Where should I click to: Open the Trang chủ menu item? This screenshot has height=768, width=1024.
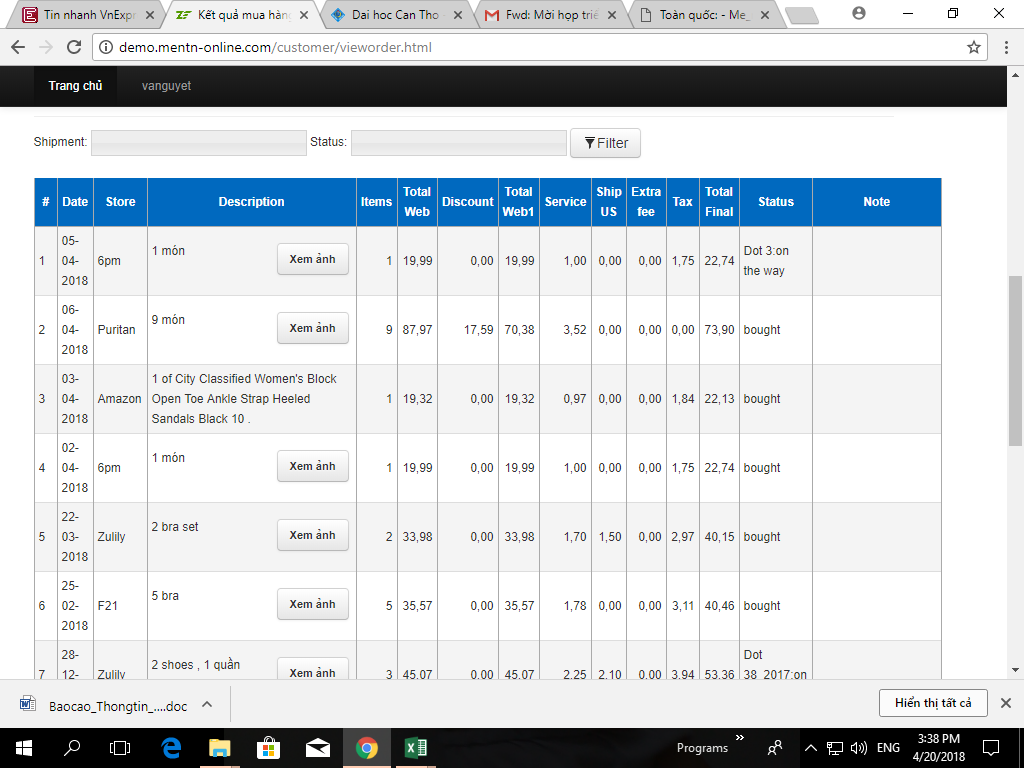click(x=75, y=86)
